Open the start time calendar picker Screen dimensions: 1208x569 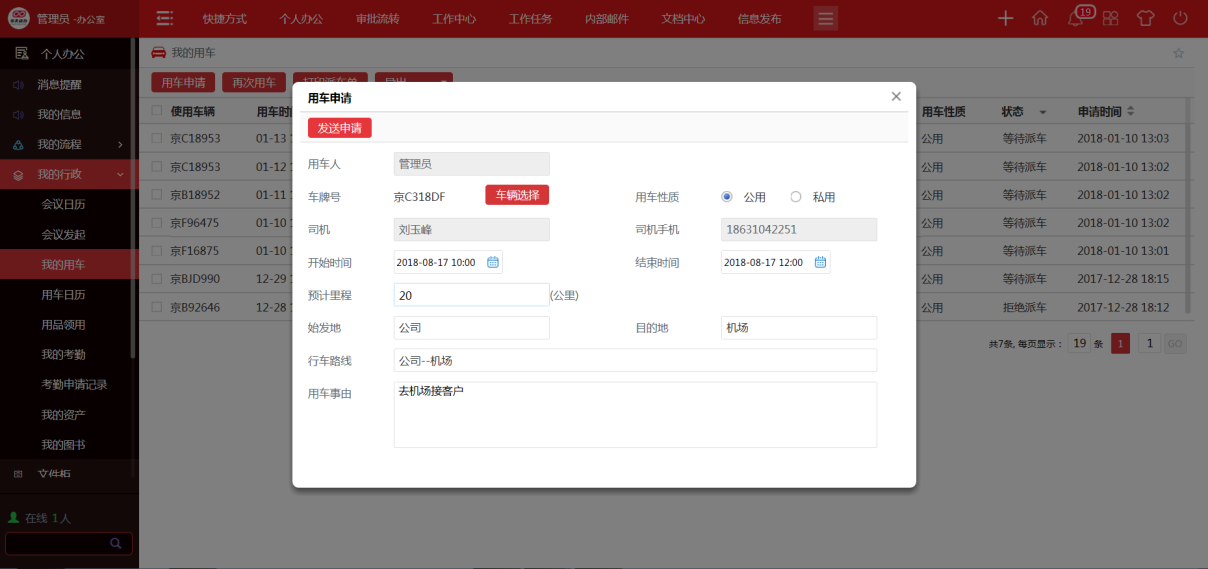click(492, 262)
